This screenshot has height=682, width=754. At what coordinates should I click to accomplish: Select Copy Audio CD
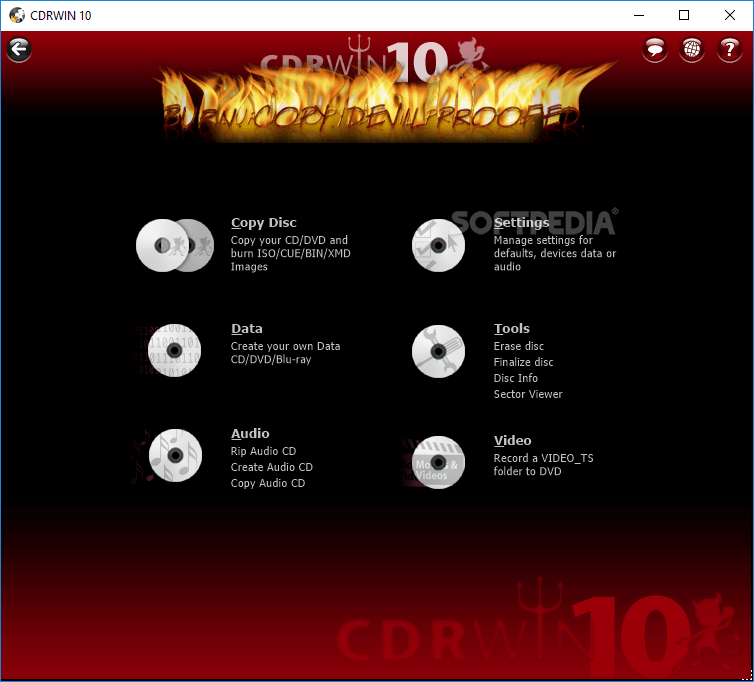tap(268, 483)
